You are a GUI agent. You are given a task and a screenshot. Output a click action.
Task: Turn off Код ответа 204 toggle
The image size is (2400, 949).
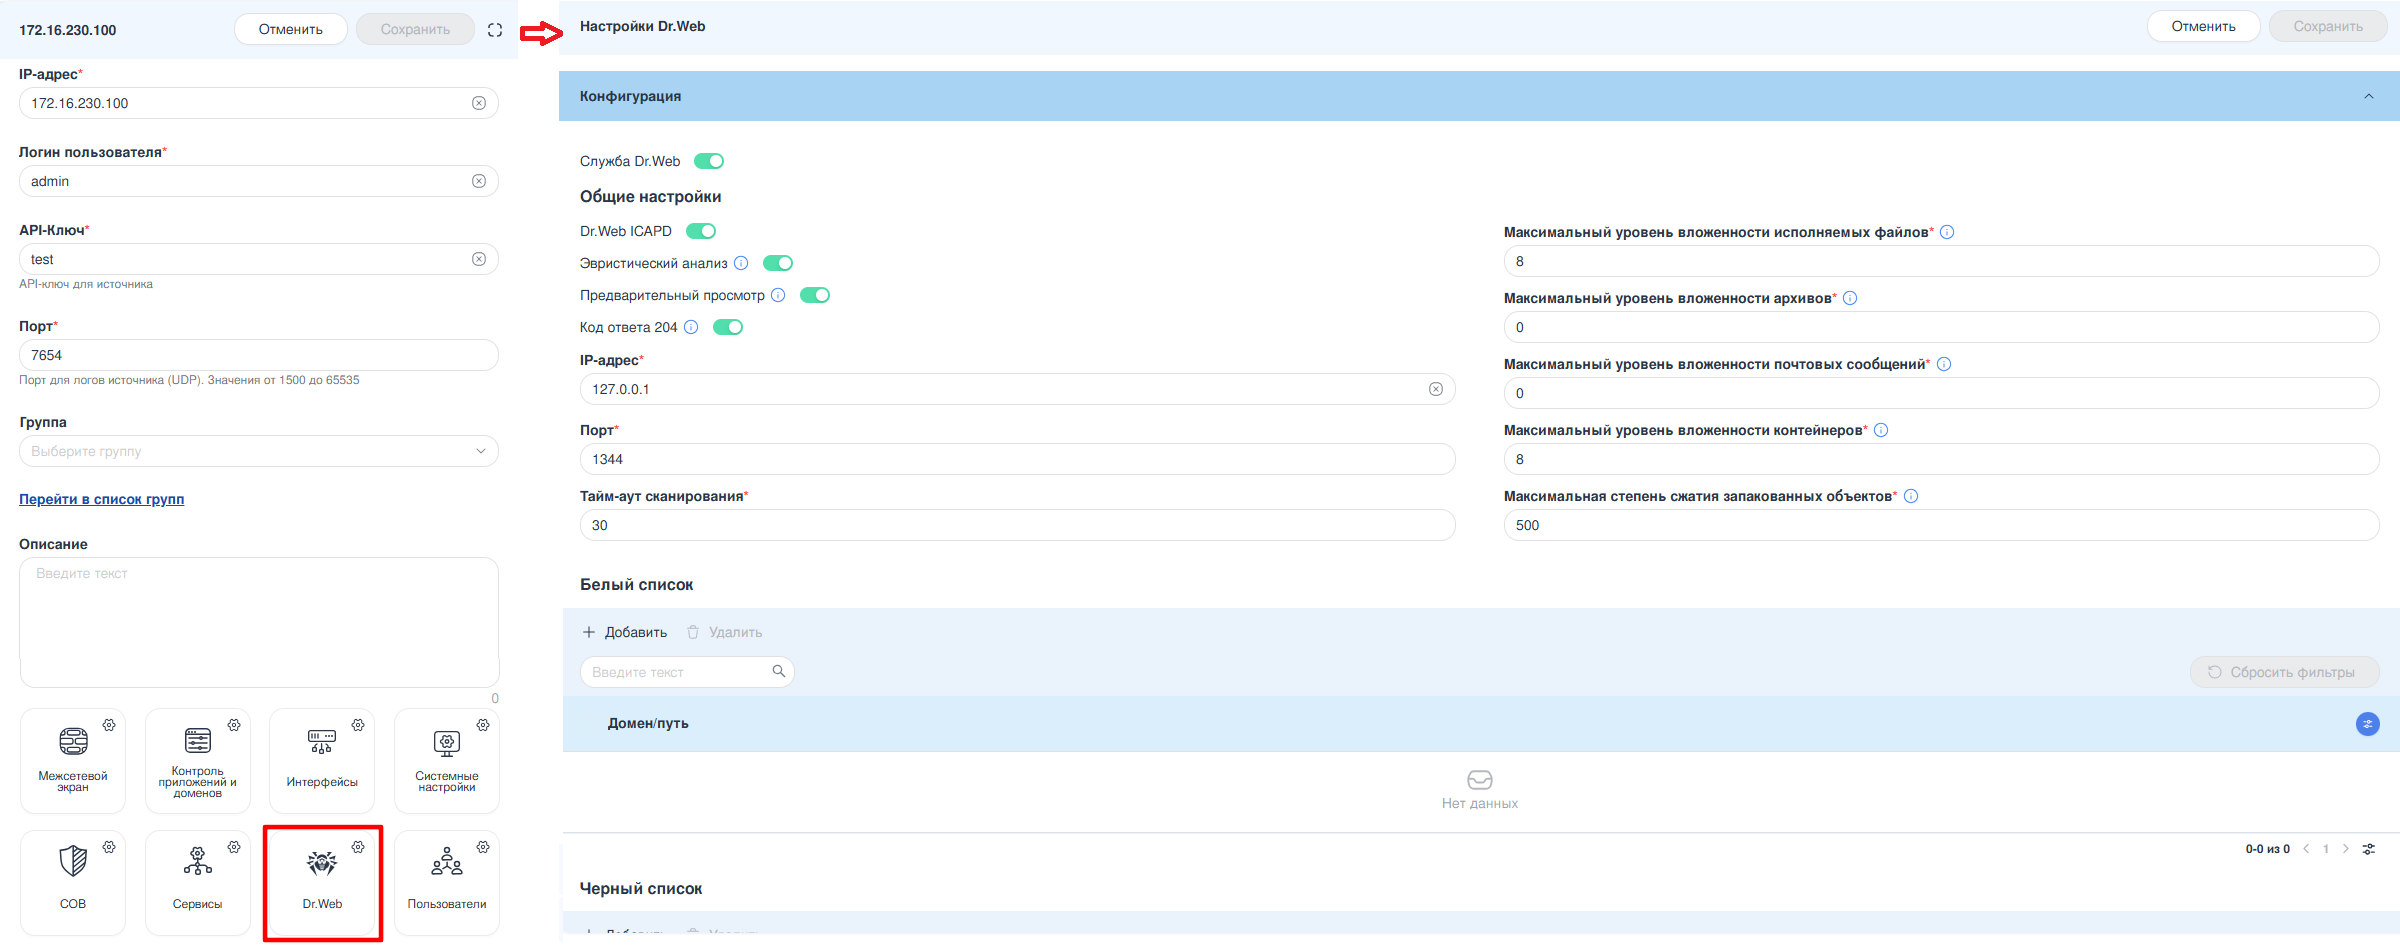coord(728,327)
